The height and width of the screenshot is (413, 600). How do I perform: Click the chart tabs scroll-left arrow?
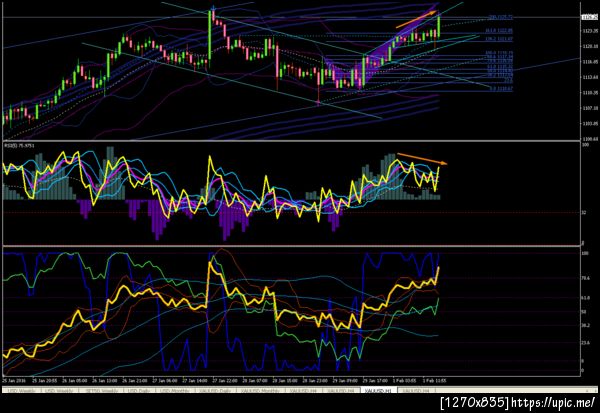[586, 390]
